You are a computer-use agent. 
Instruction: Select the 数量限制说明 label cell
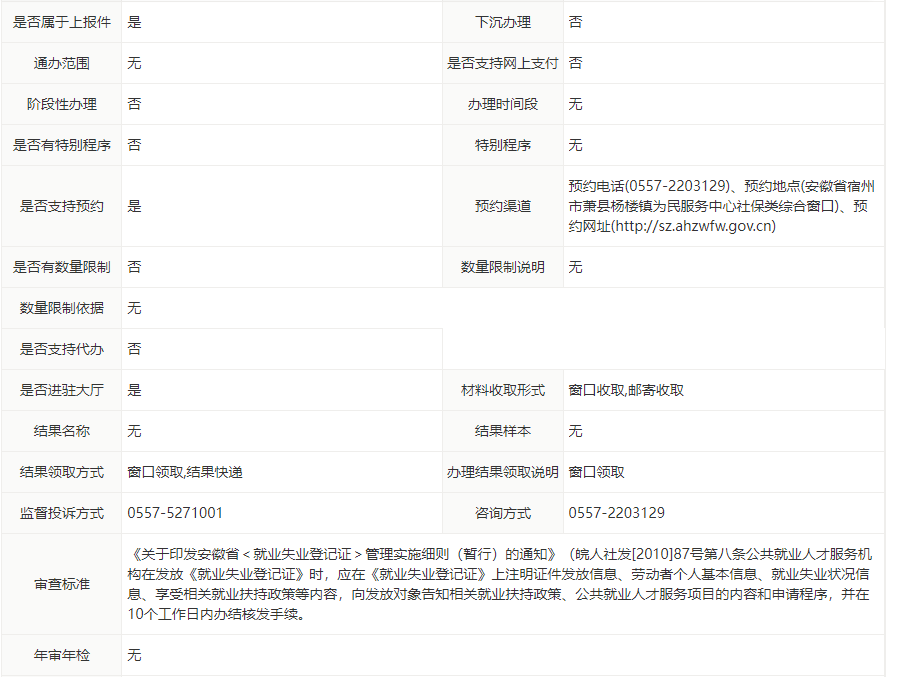[x=502, y=267]
